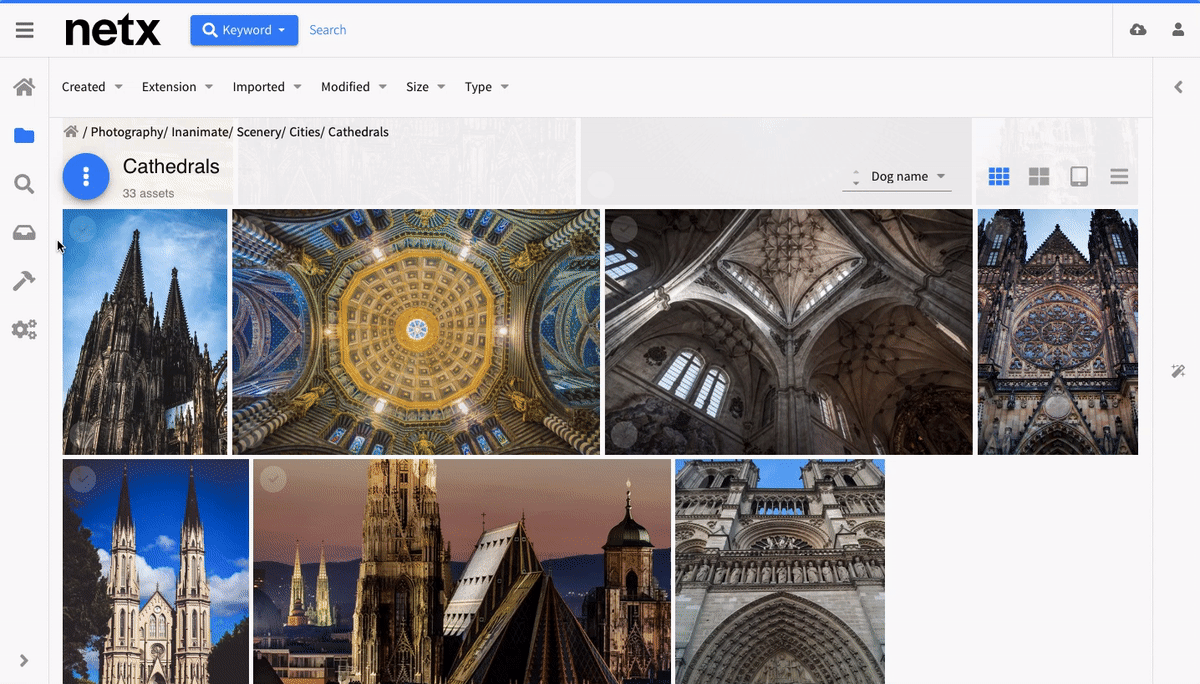The width and height of the screenshot is (1200, 684).
Task: Open the Cathedrals folder actions button
Action: click(x=86, y=177)
